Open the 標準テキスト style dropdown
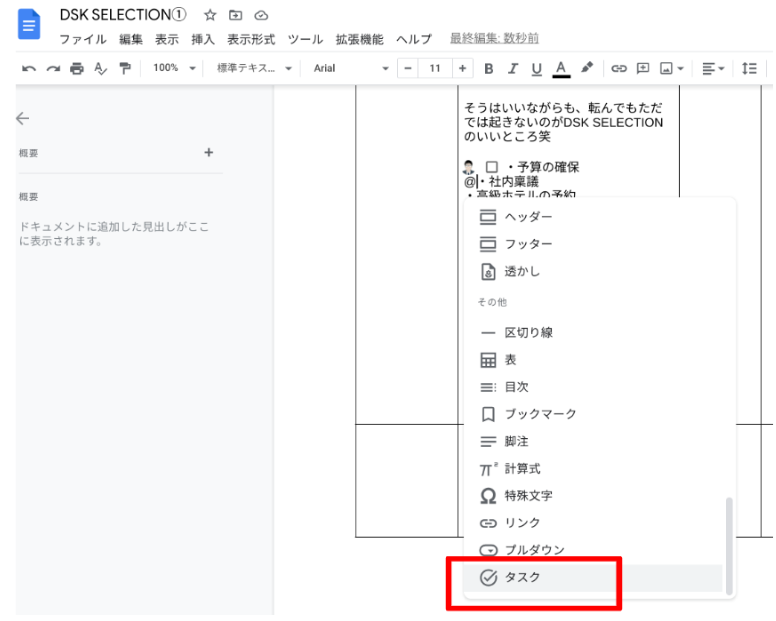 [254, 68]
